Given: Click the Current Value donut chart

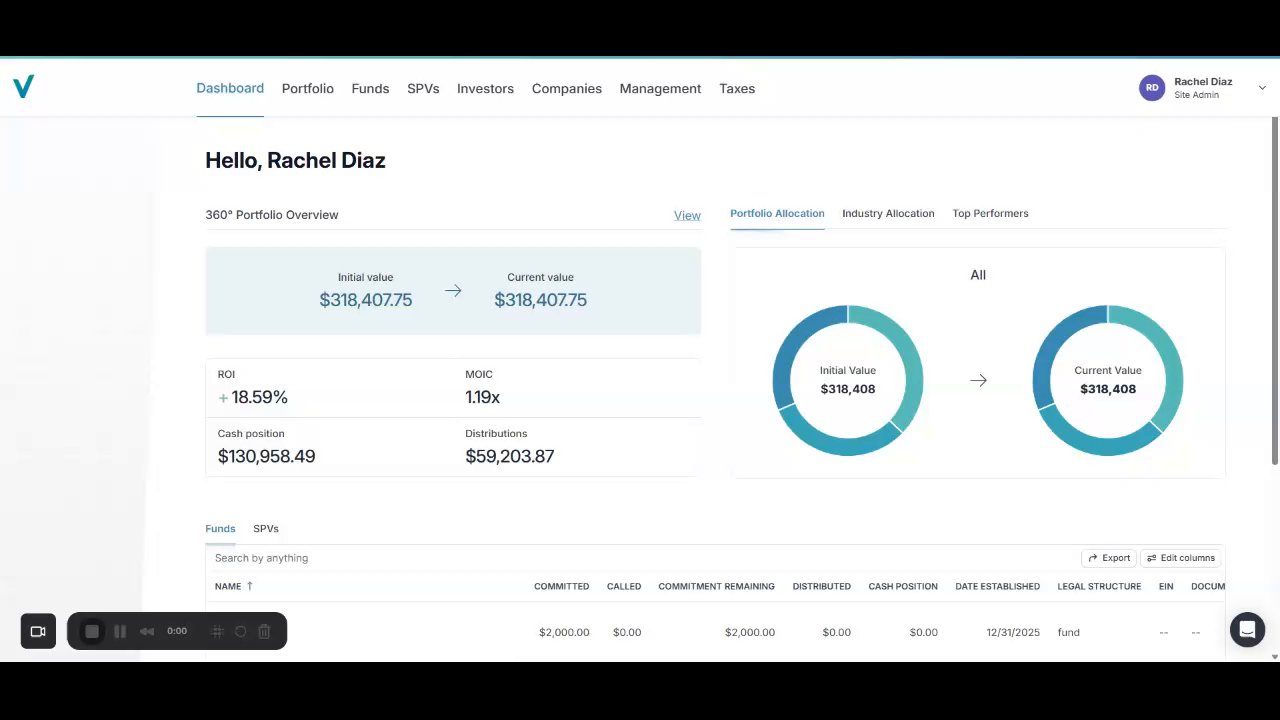Looking at the screenshot, I should click(1108, 380).
